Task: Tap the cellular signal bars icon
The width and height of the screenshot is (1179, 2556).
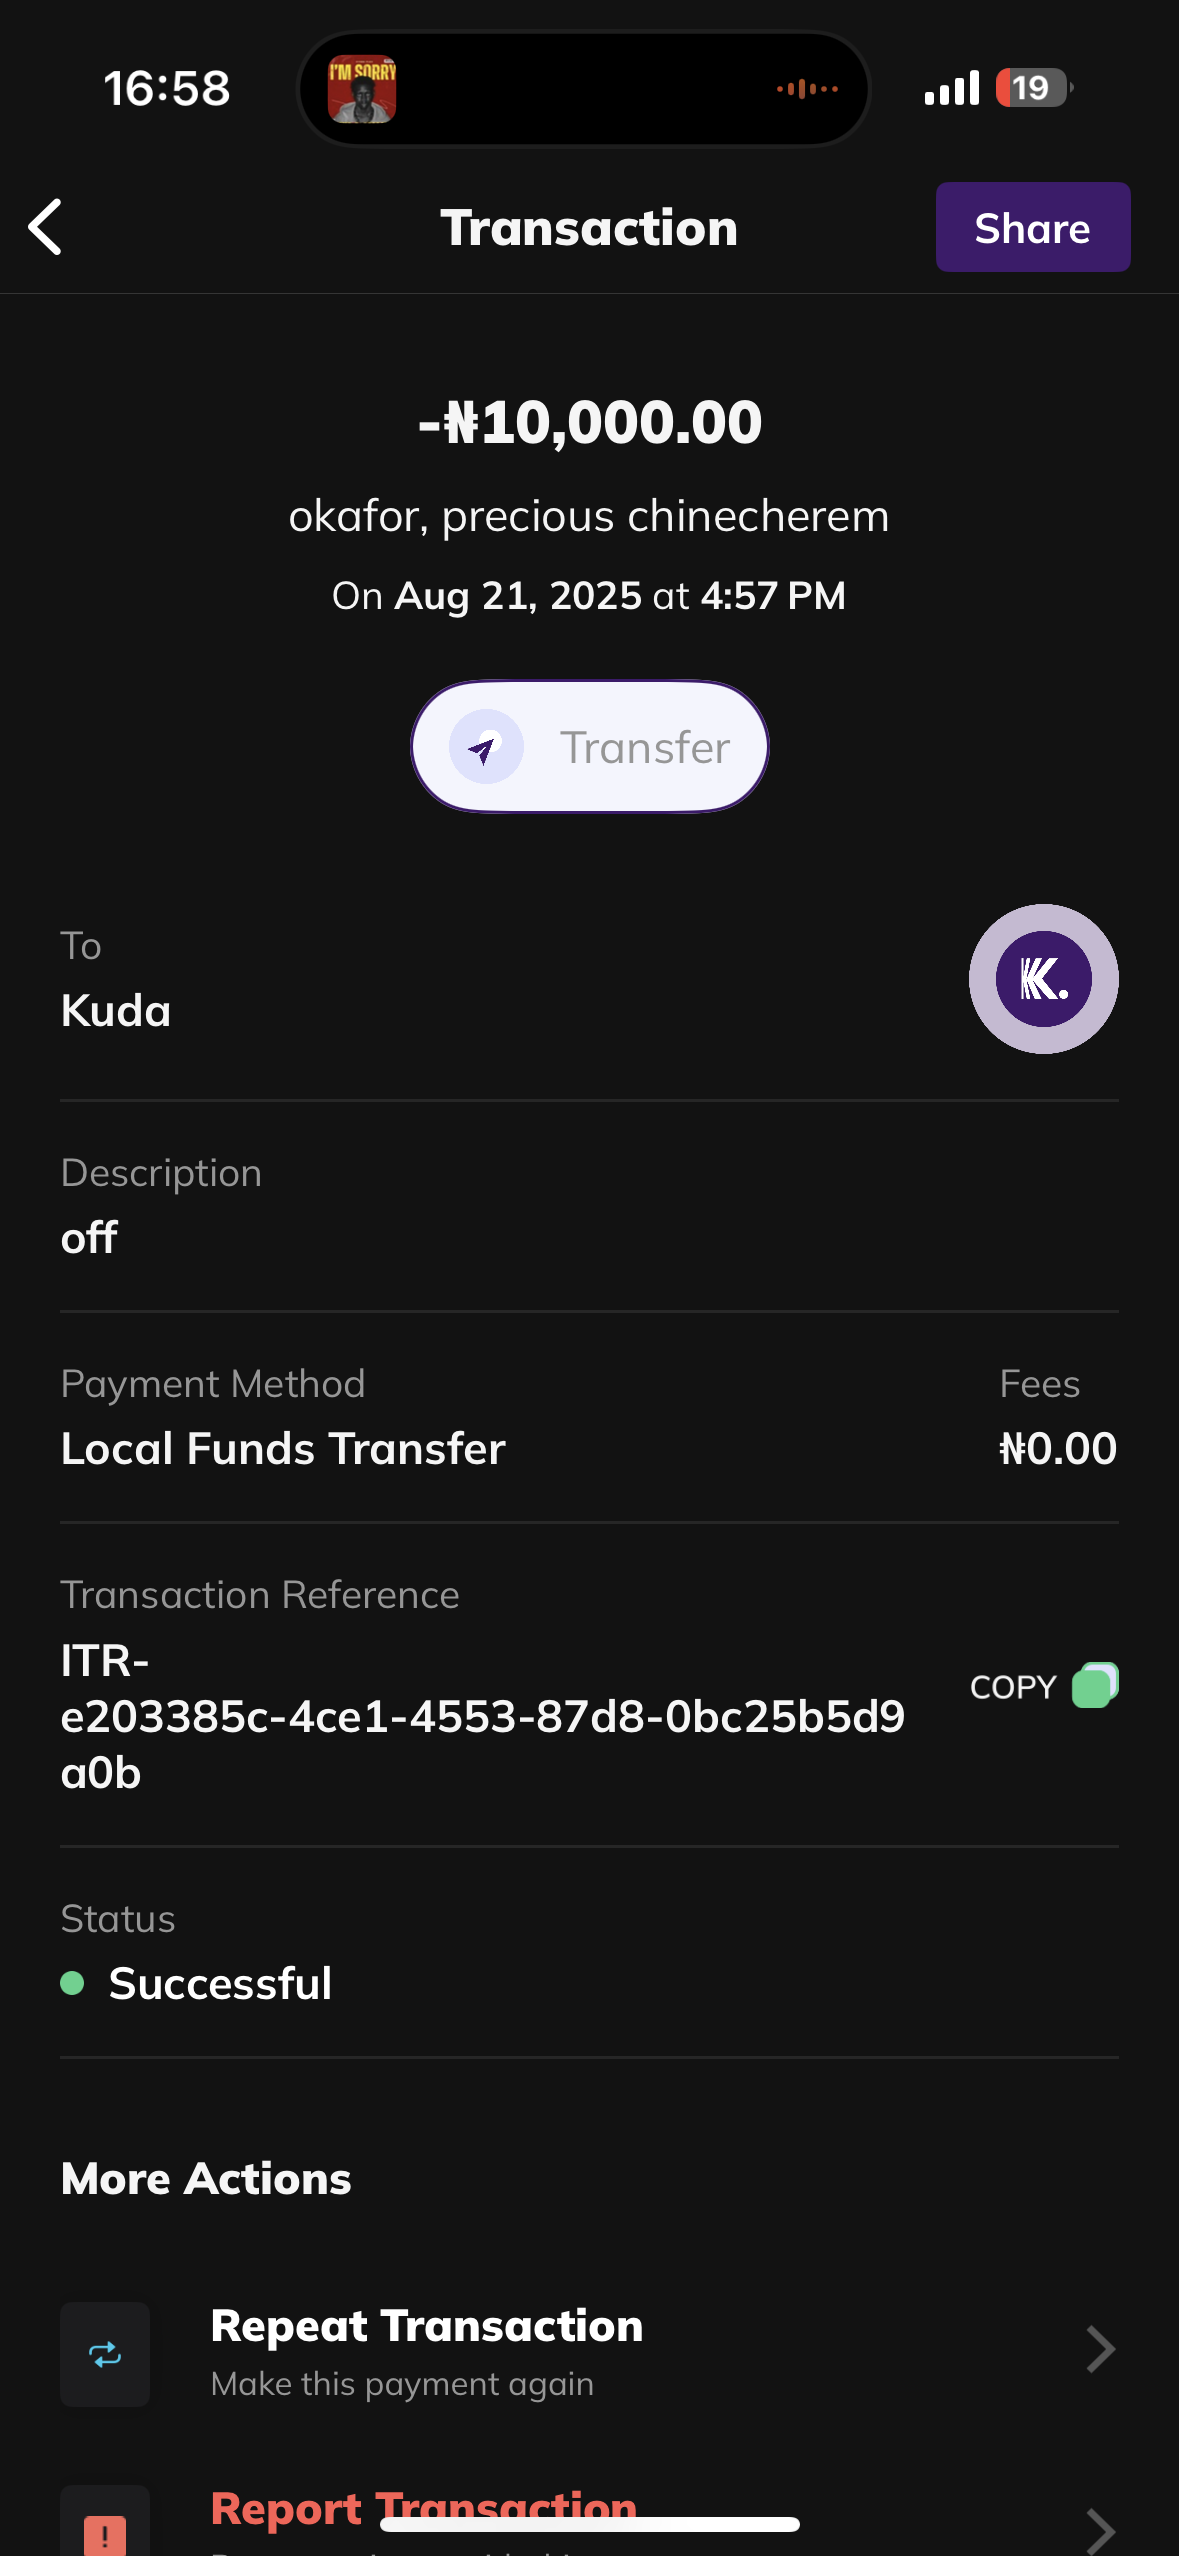Action: pyautogui.click(x=952, y=88)
